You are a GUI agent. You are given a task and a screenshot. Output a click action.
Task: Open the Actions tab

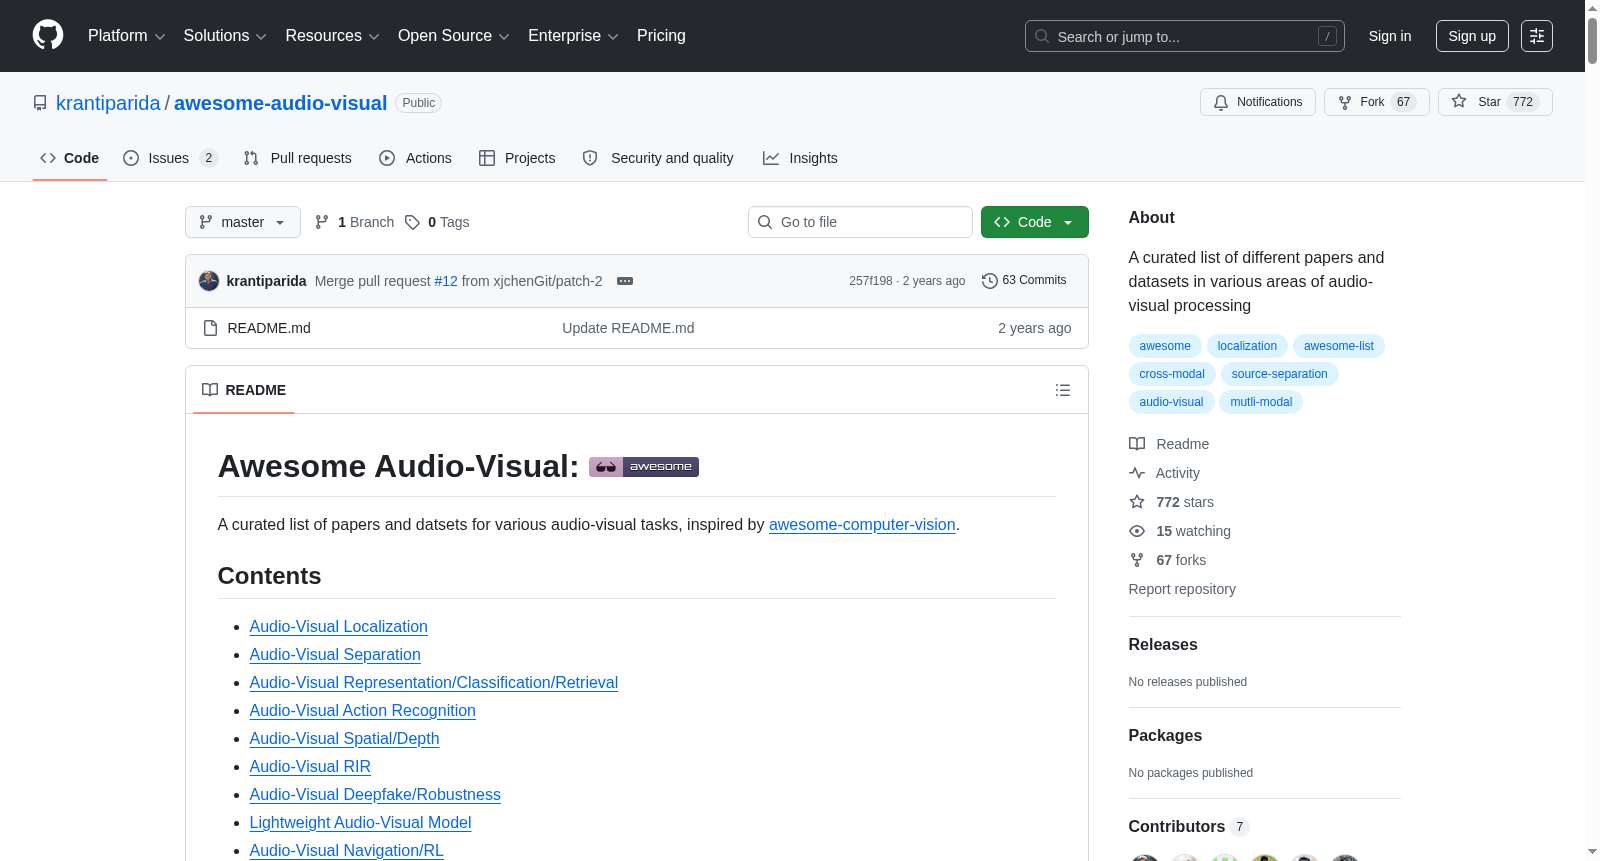(416, 158)
